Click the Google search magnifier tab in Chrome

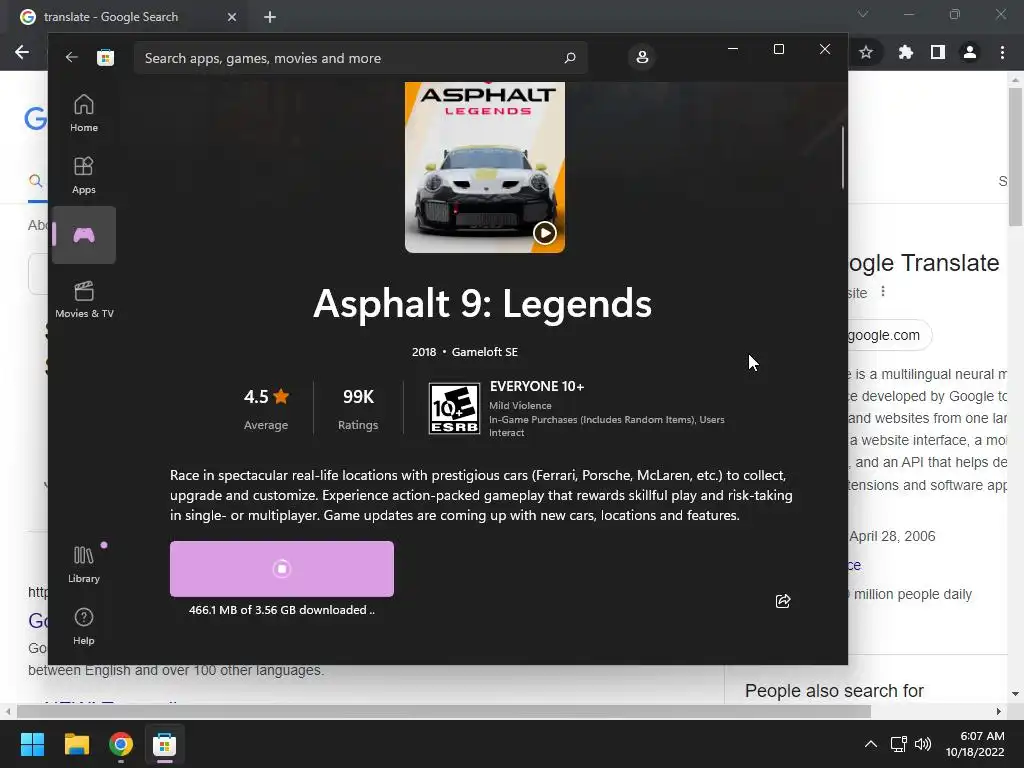tap(36, 181)
